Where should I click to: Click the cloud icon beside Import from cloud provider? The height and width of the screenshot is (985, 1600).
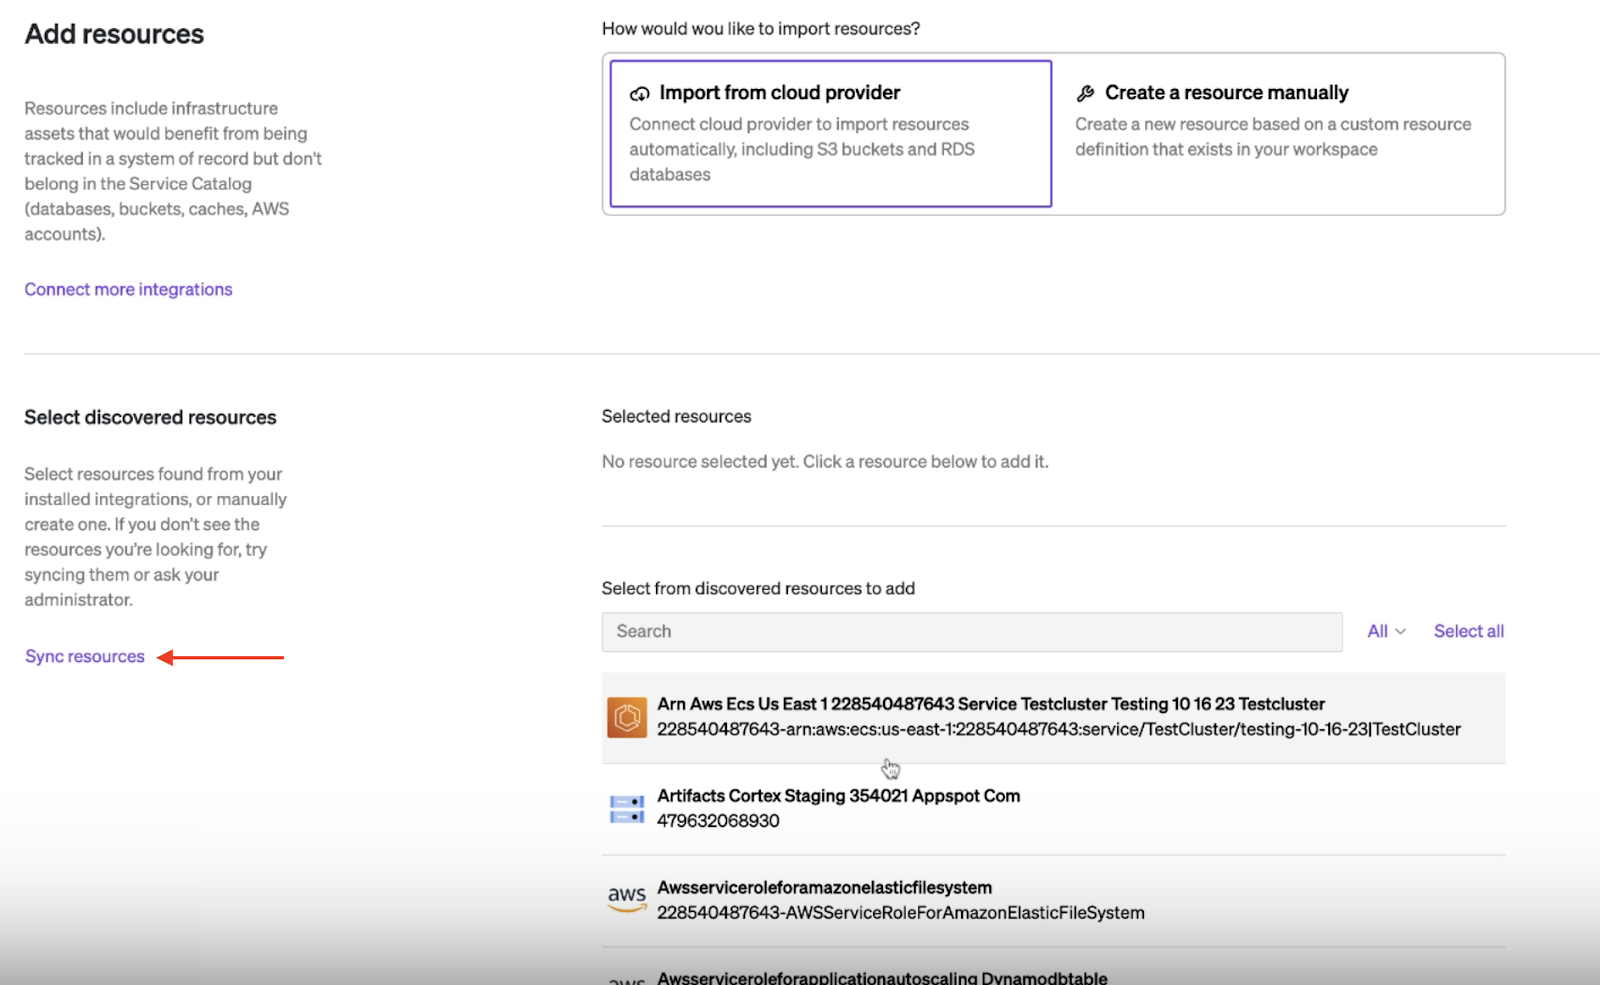[640, 94]
